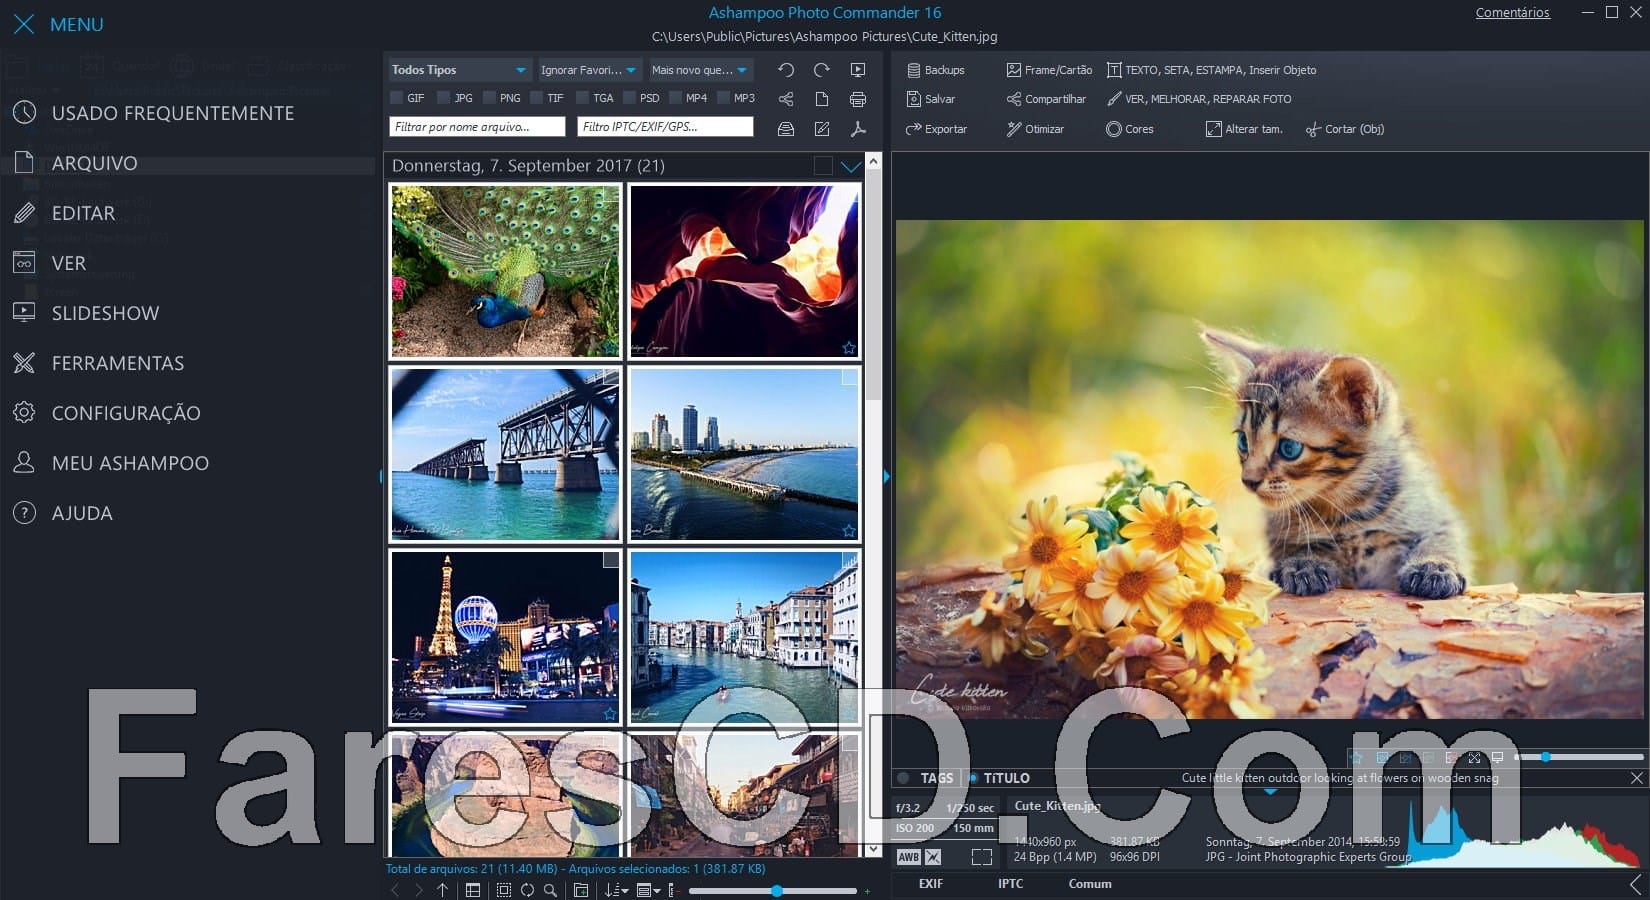Click the Backups button
The width and height of the screenshot is (1650, 900).
pos(935,70)
